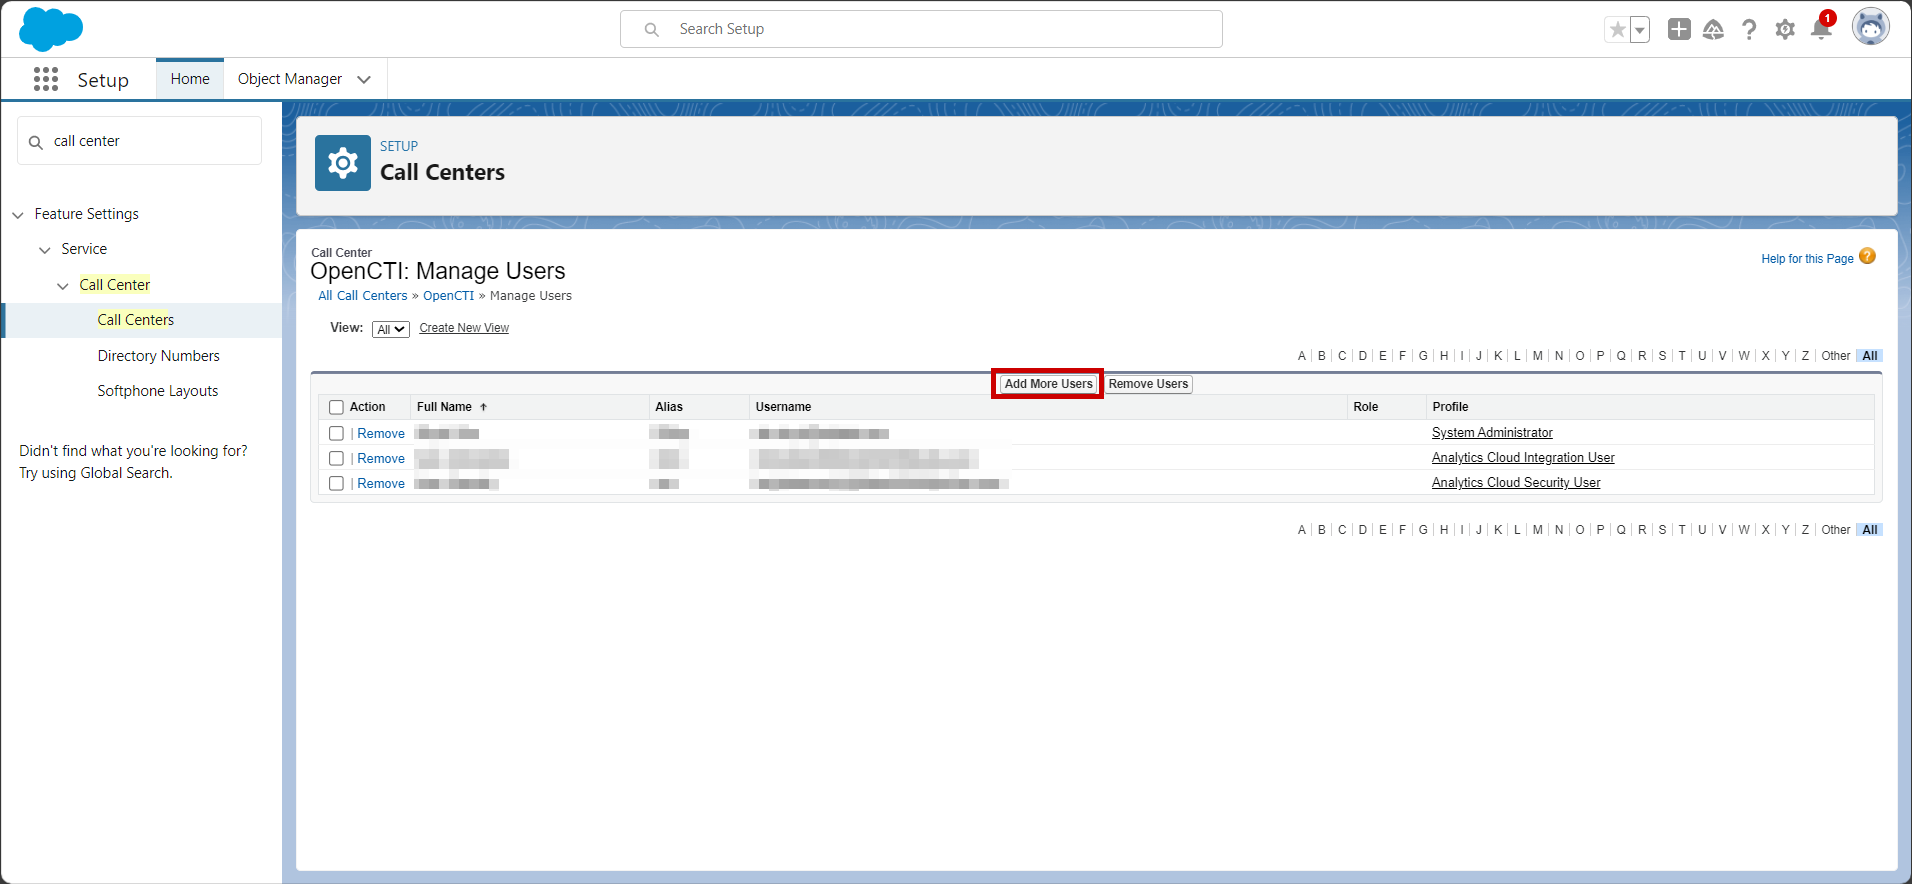The width and height of the screenshot is (1912, 884).
Task: Click the Add More Users button
Action: point(1048,384)
